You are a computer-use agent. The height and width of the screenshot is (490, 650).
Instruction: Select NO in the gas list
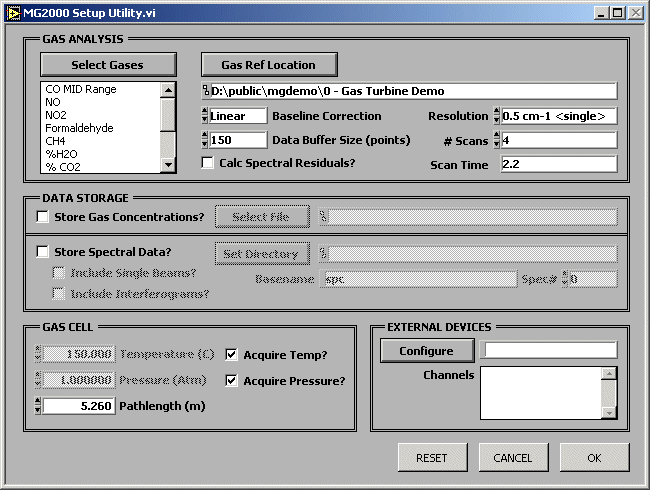[x=53, y=102]
